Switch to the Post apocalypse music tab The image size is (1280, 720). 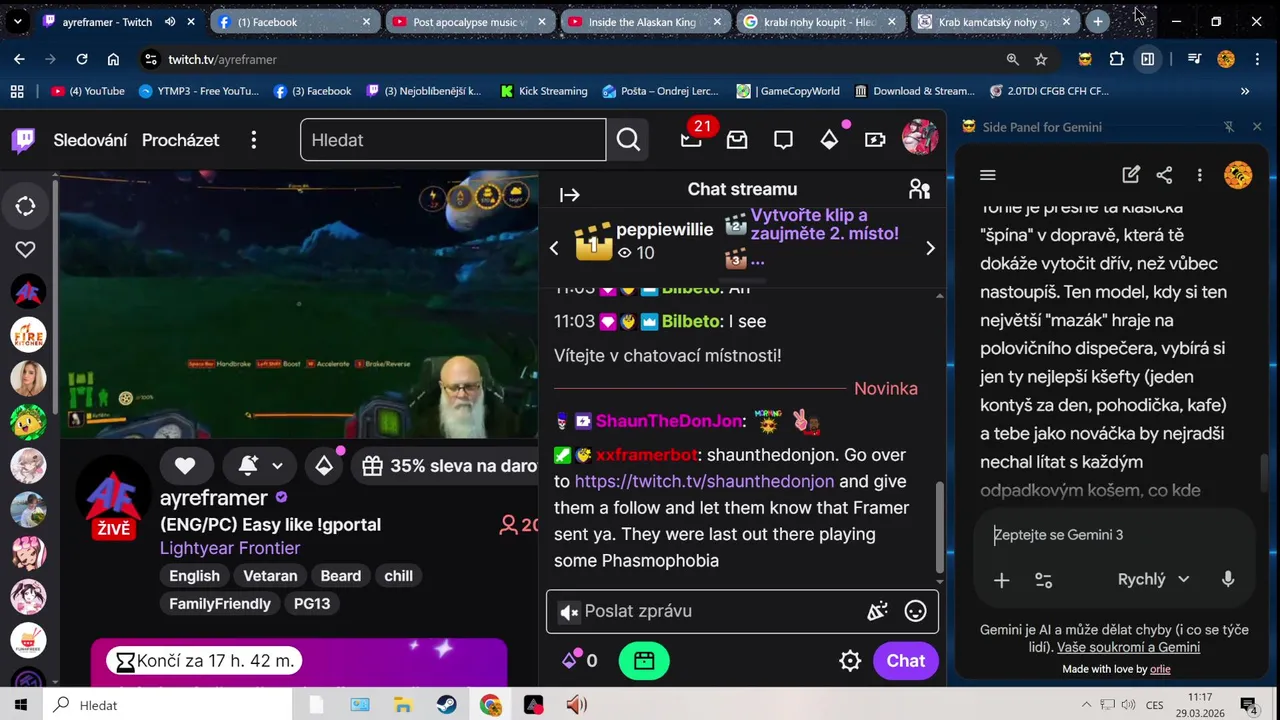coord(469,21)
